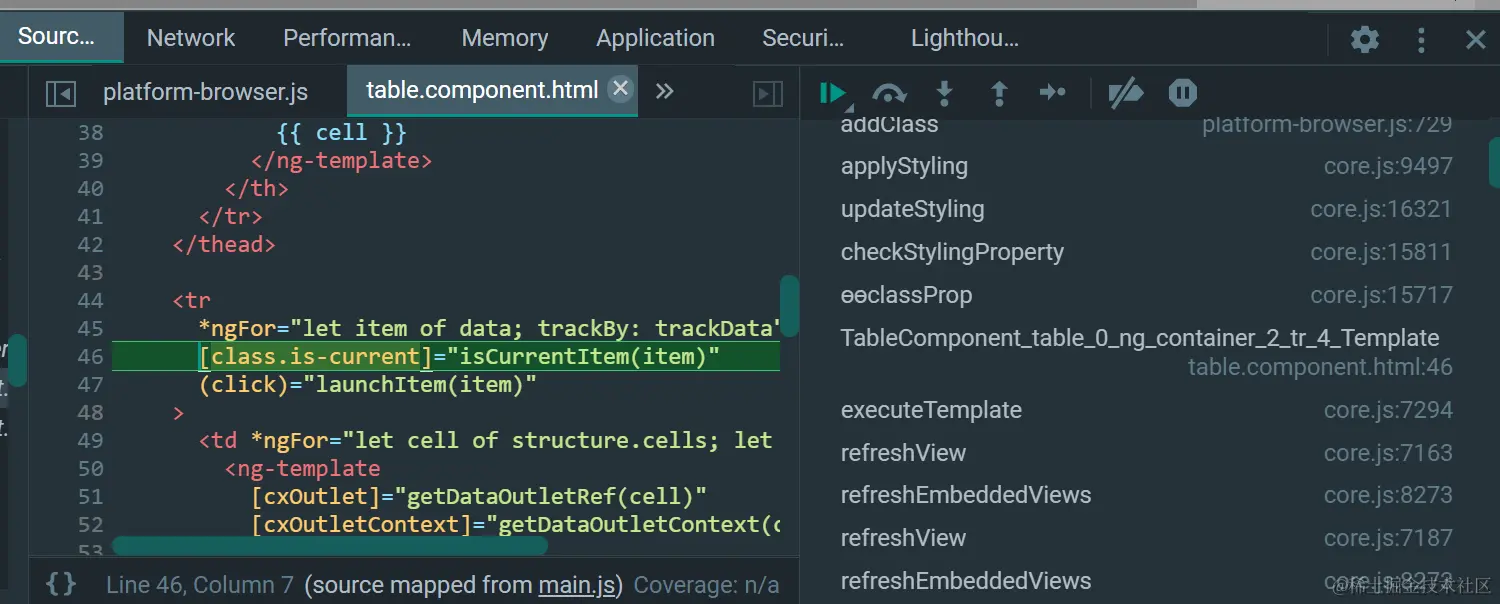Screen dimensions: 1500x604
Task: Hide the debugger sidebar
Action: coord(767,93)
